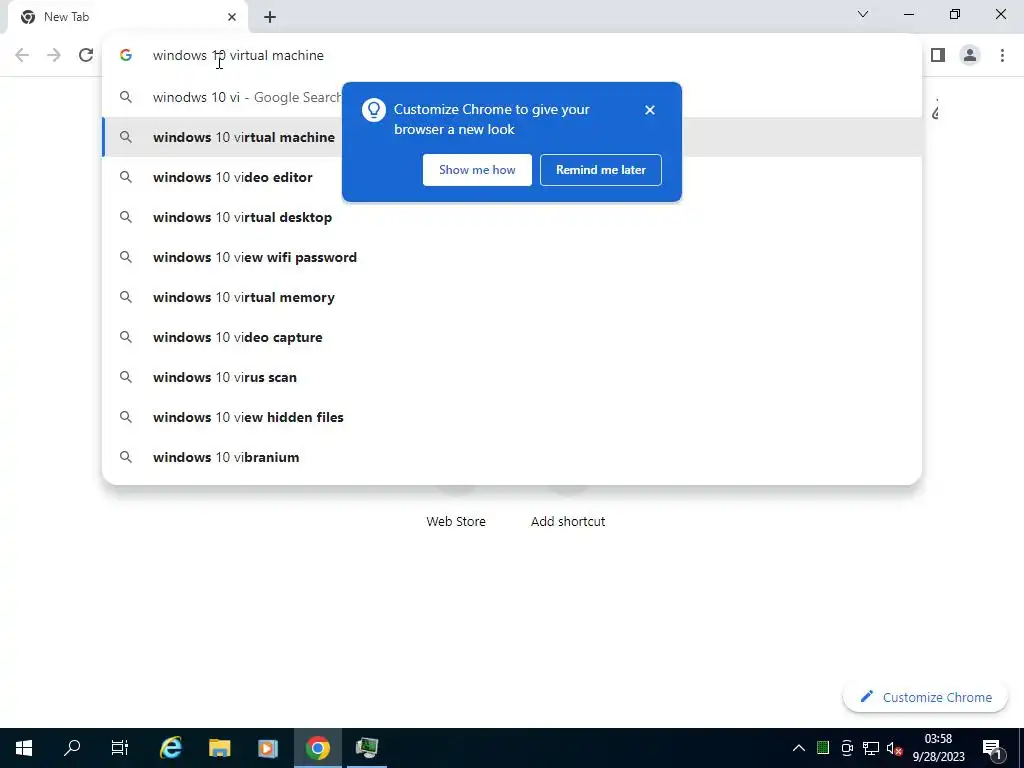Close the New Tab tab
Image resolution: width=1024 pixels, height=768 pixels.
pos(232,17)
